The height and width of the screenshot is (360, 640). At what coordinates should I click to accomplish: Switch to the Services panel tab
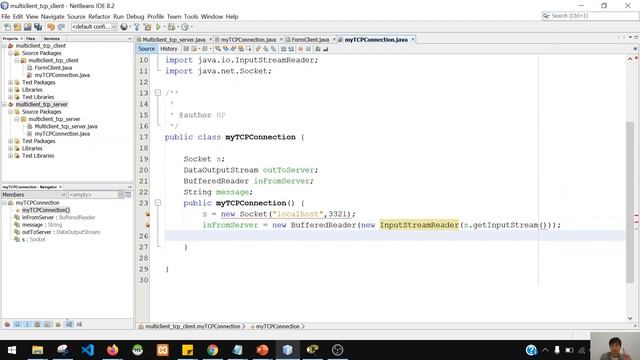(x=51, y=38)
